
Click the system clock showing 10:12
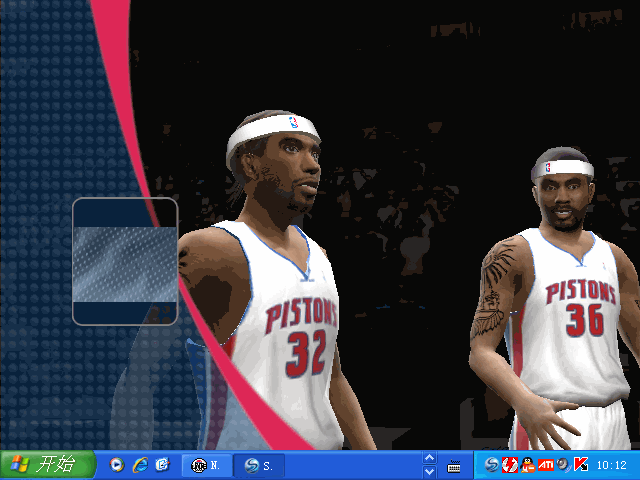tap(611, 465)
